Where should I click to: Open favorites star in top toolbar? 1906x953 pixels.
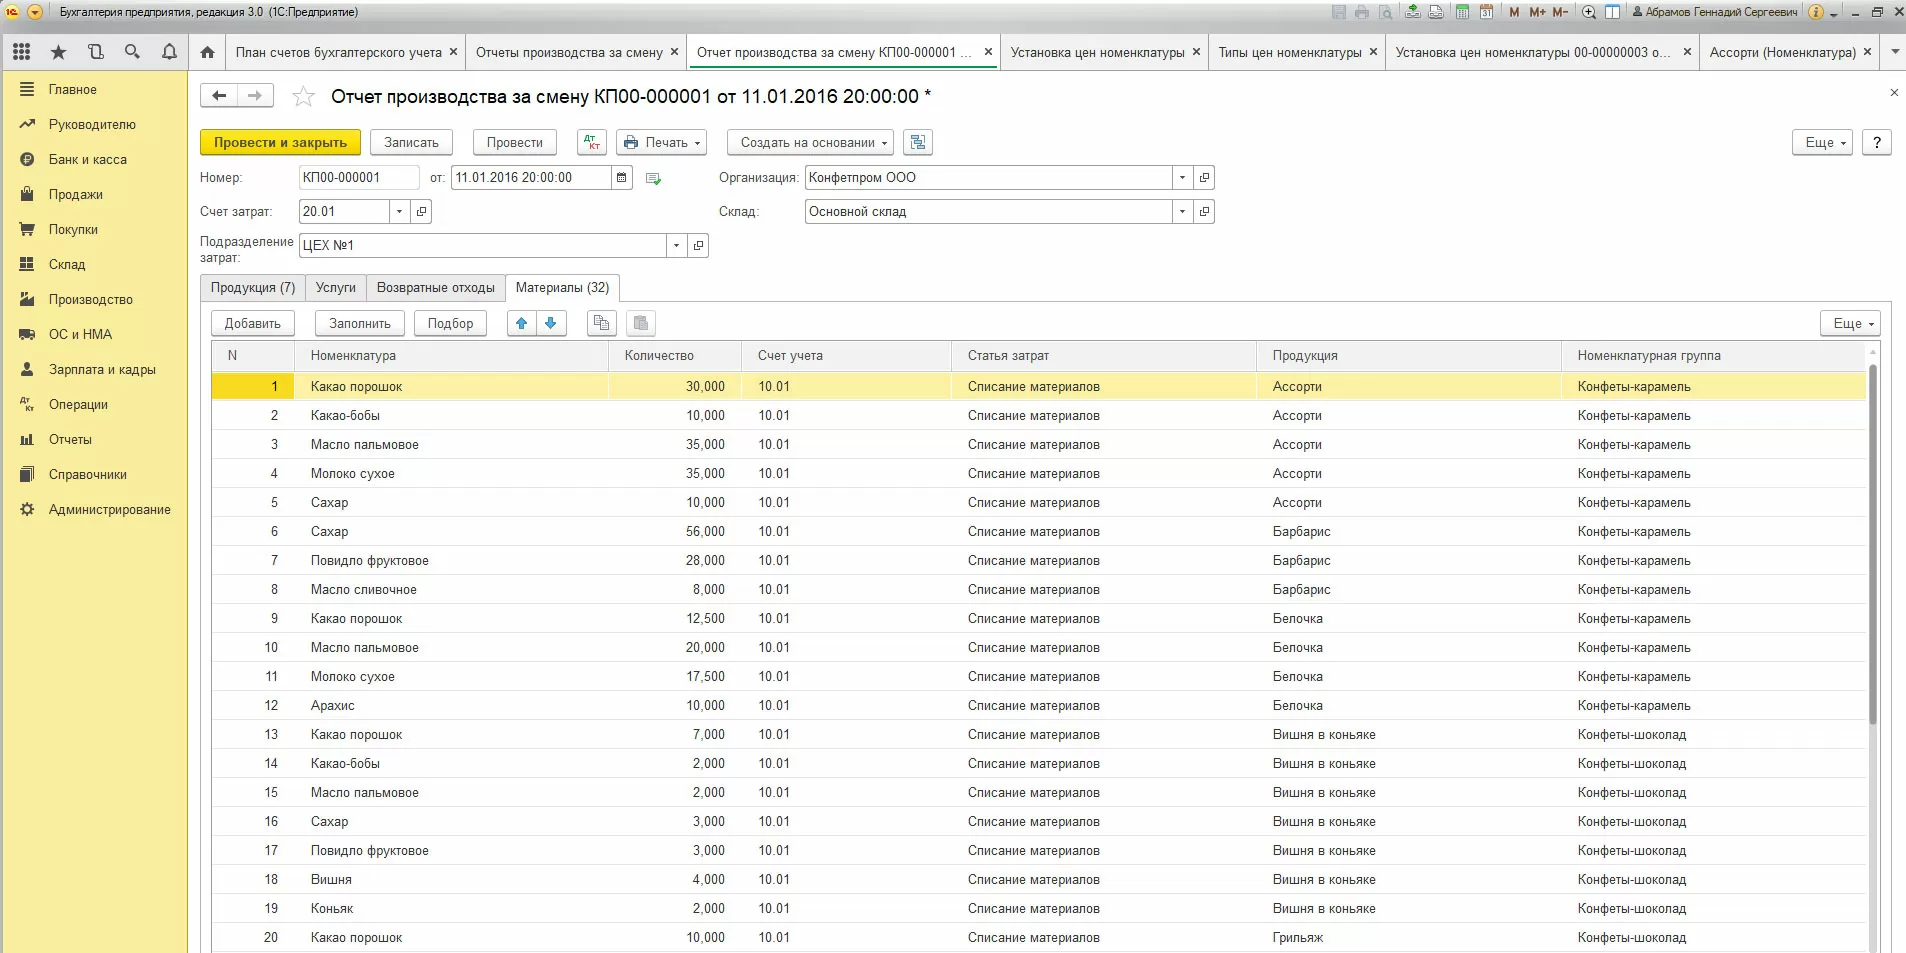coord(58,52)
